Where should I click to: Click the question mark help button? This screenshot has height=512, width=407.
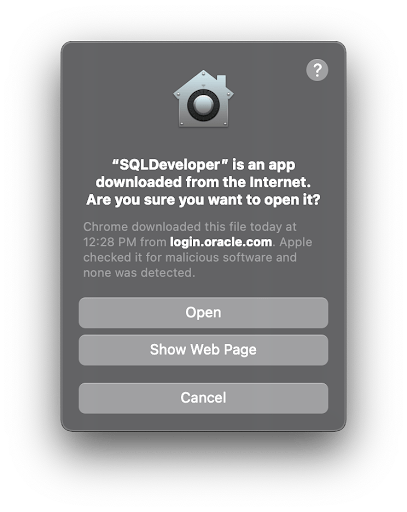pyautogui.click(x=317, y=70)
